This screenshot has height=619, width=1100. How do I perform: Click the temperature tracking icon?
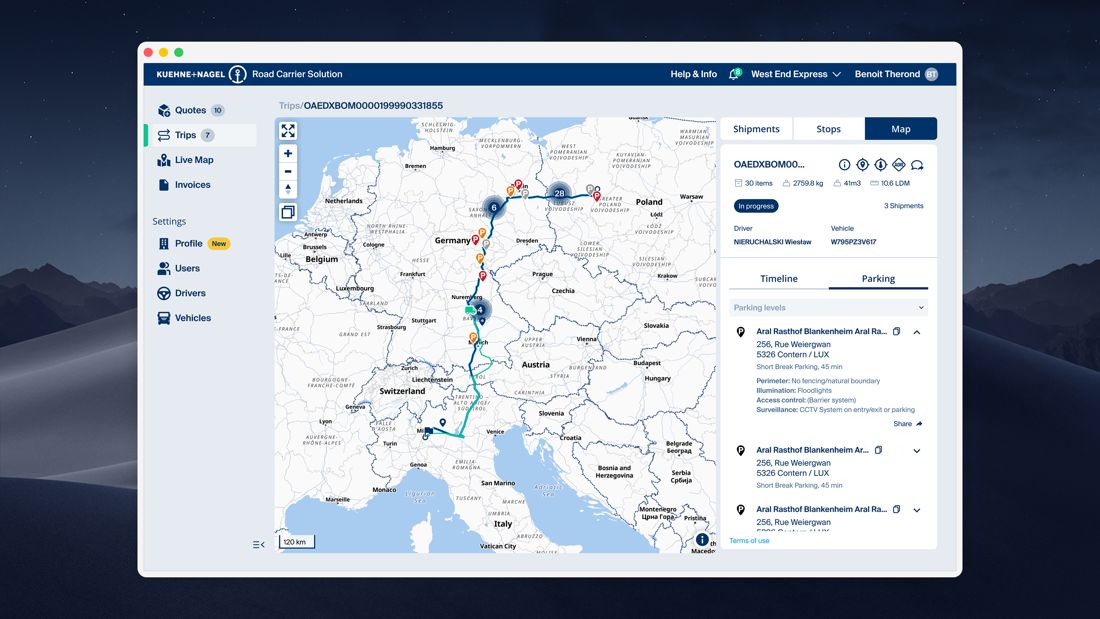(x=880, y=164)
